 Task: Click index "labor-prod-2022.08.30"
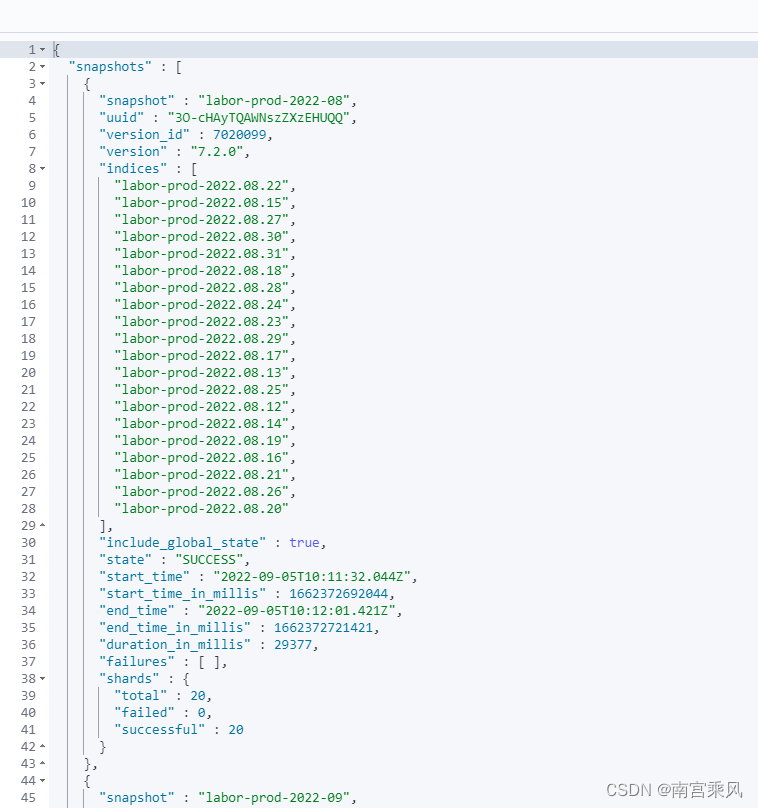[x=202, y=237]
